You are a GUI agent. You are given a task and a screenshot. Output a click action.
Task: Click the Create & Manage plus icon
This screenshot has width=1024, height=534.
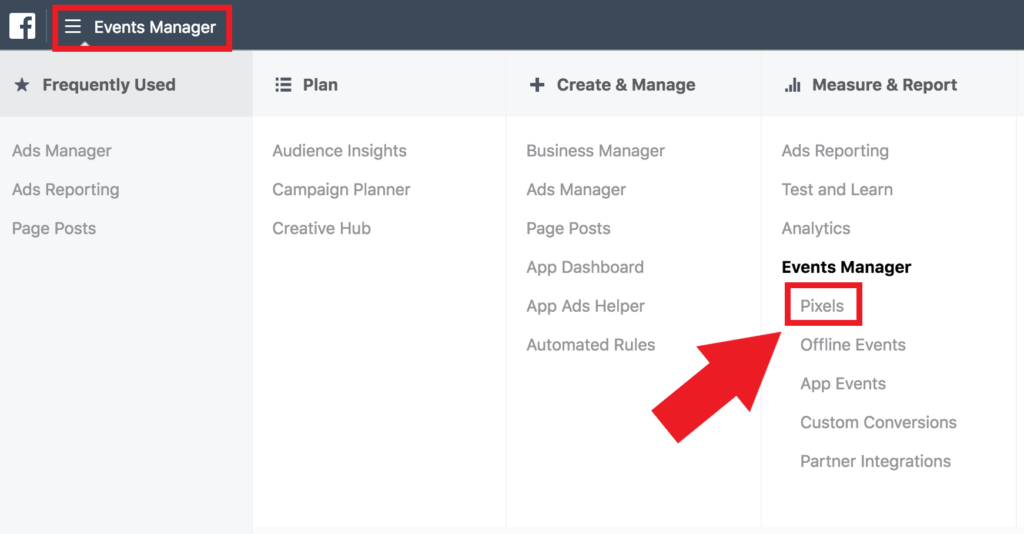[x=536, y=85]
